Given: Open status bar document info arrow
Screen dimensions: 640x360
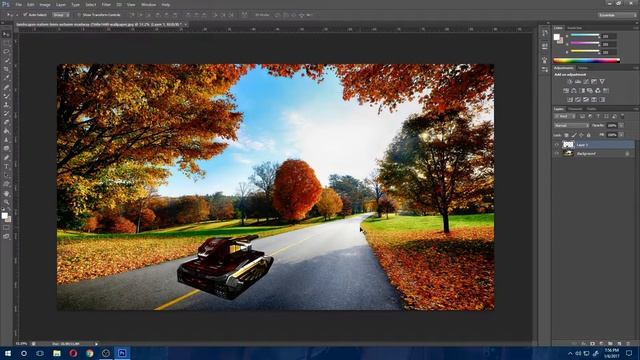Looking at the screenshot, I should pyautogui.click(x=96, y=344).
